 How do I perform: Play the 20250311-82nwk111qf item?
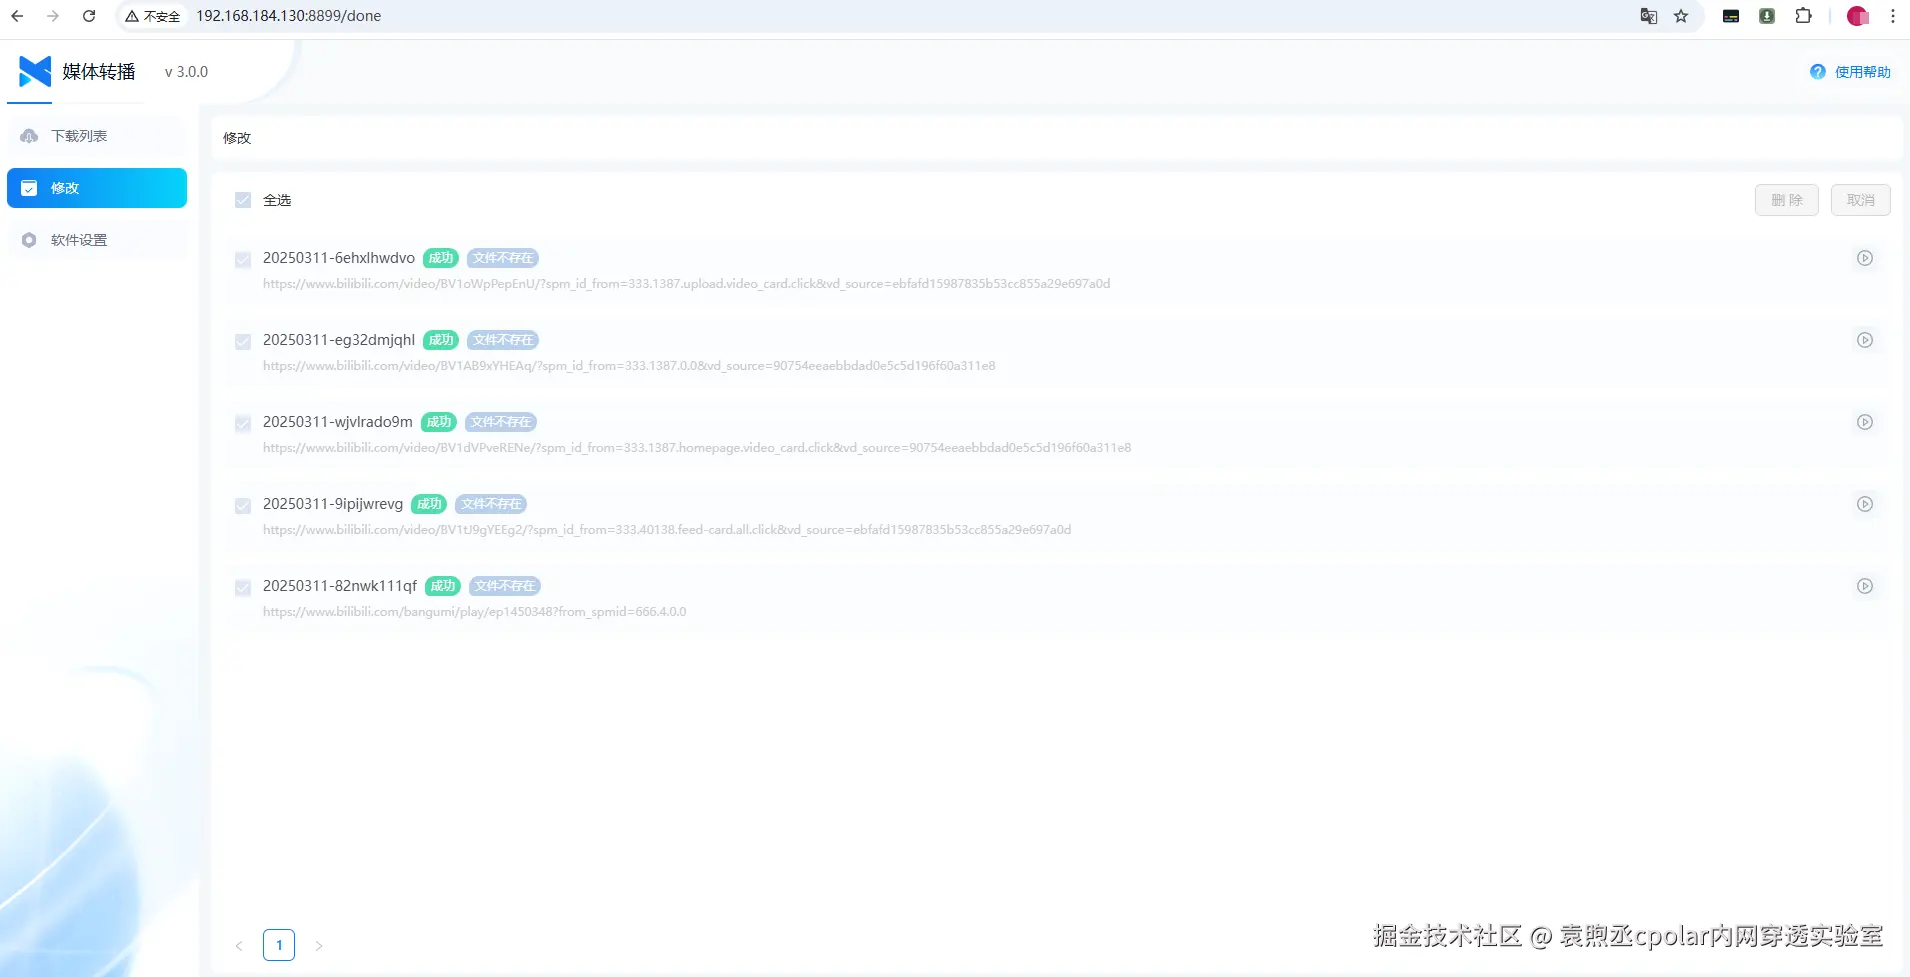pos(1865,586)
